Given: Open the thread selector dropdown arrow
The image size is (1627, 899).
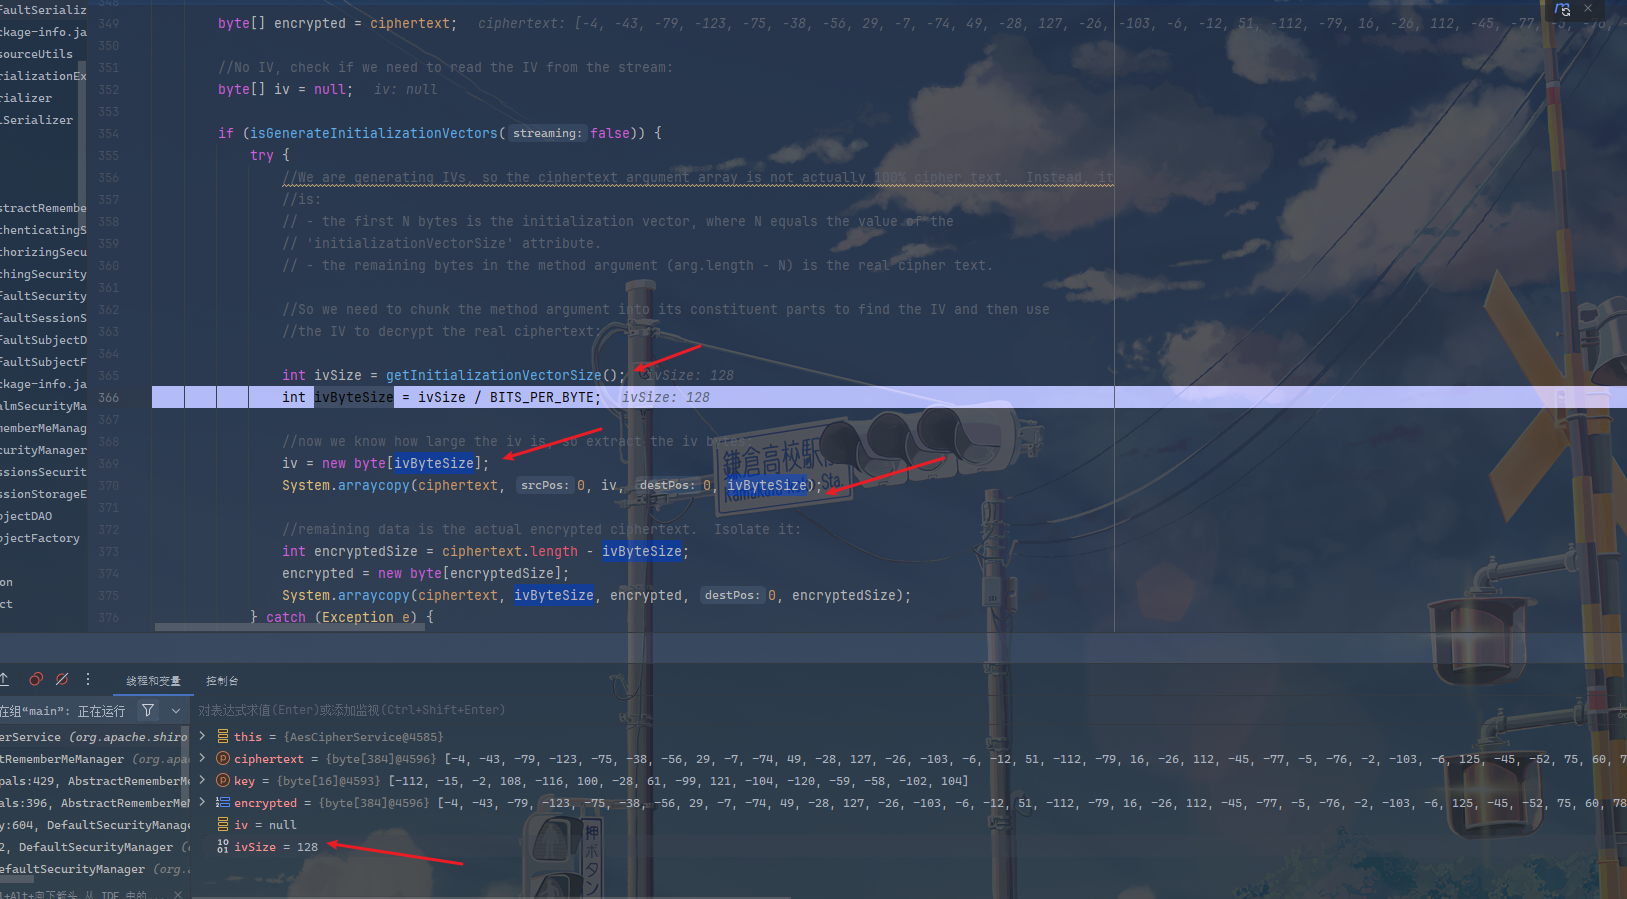Looking at the screenshot, I should coord(176,710).
